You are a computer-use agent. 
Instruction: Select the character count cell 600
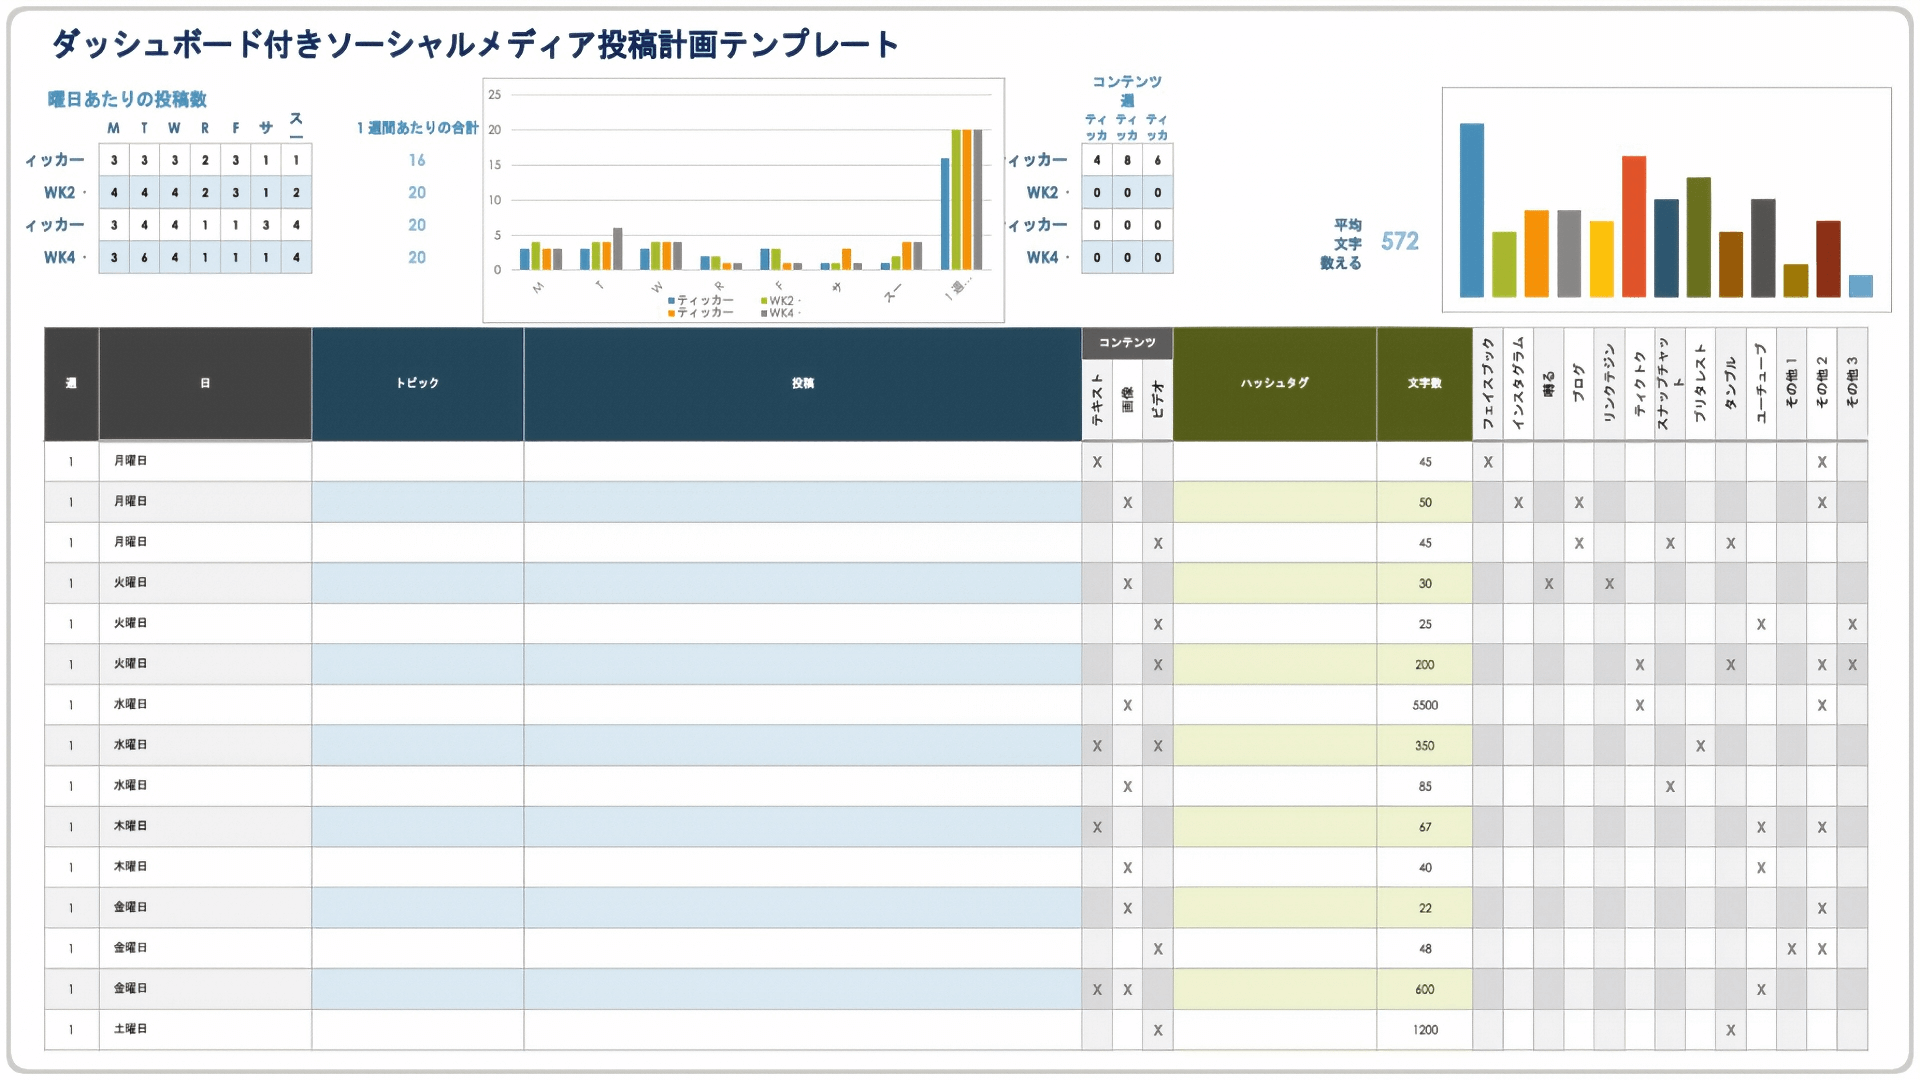point(1424,989)
